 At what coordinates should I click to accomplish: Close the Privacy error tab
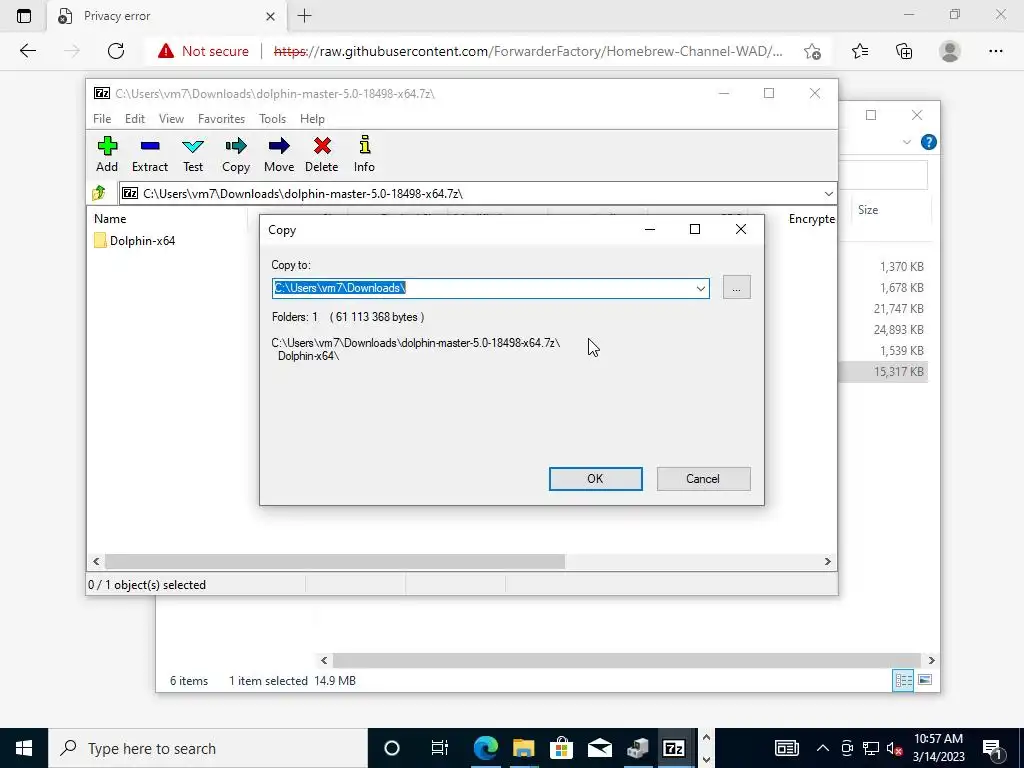(x=270, y=16)
